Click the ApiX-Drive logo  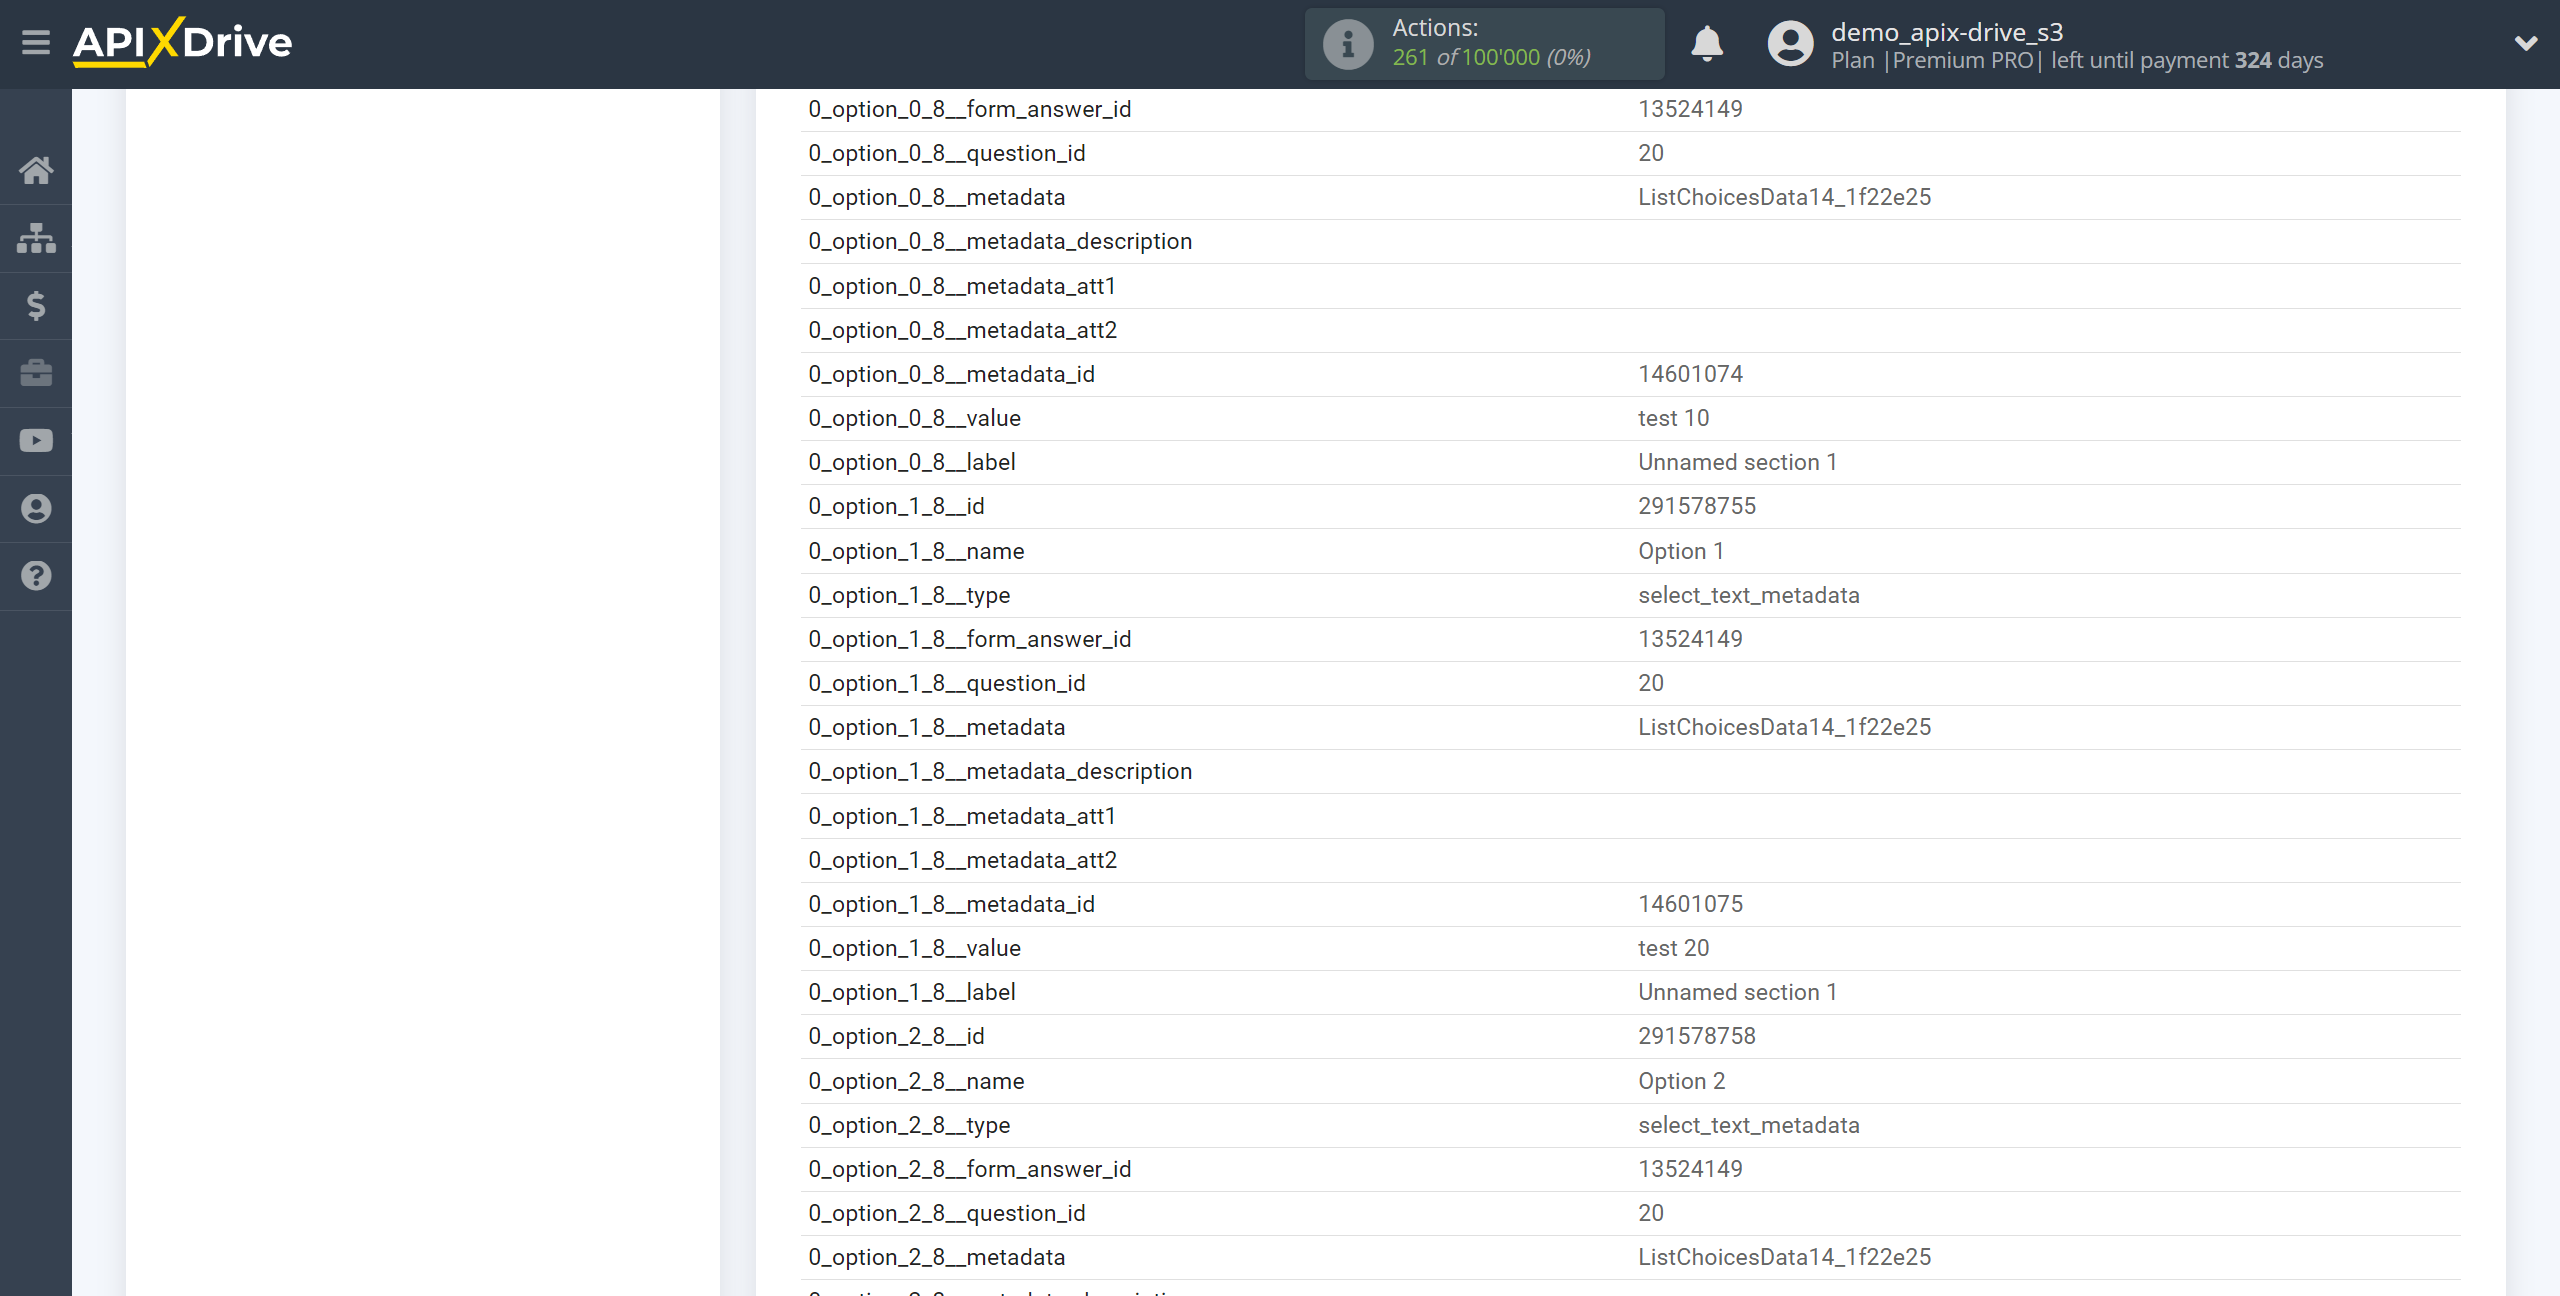click(182, 42)
